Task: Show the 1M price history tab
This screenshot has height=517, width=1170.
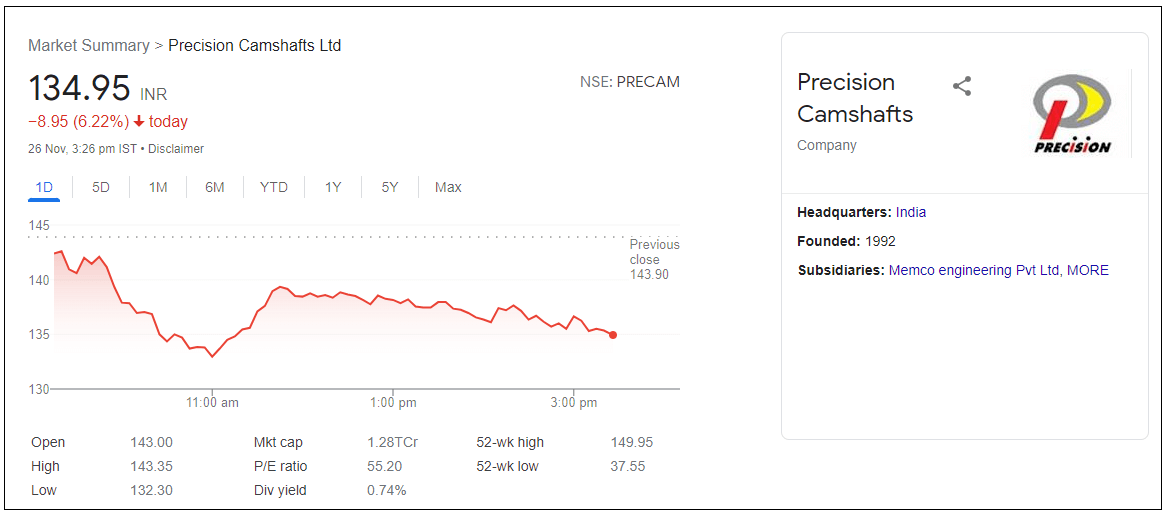Action: click(x=158, y=187)
